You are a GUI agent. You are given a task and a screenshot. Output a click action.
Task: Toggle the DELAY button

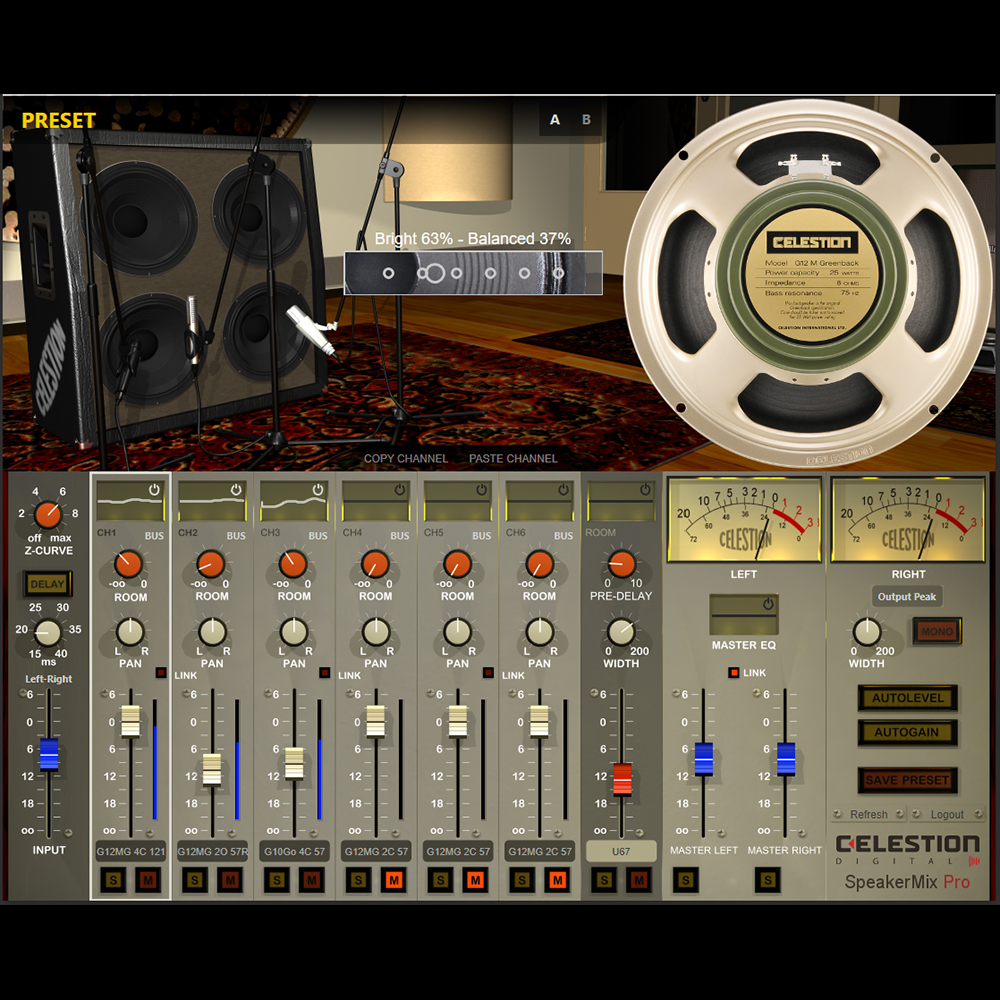(x=47, y=584)
